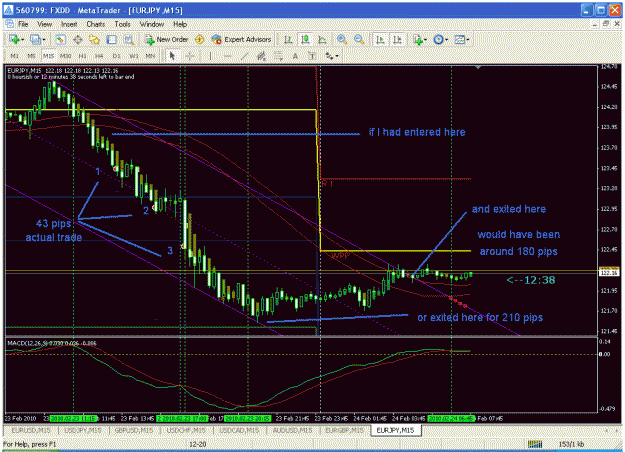The image size is (625, 452).
Task: Switch to the EURUSD,M15 chart tab
Action: coord(31,430)
